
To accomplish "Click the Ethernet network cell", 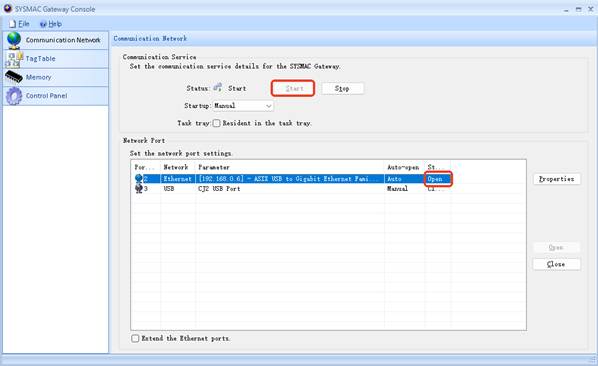I will pyautogui.click(x=177, y=178).
